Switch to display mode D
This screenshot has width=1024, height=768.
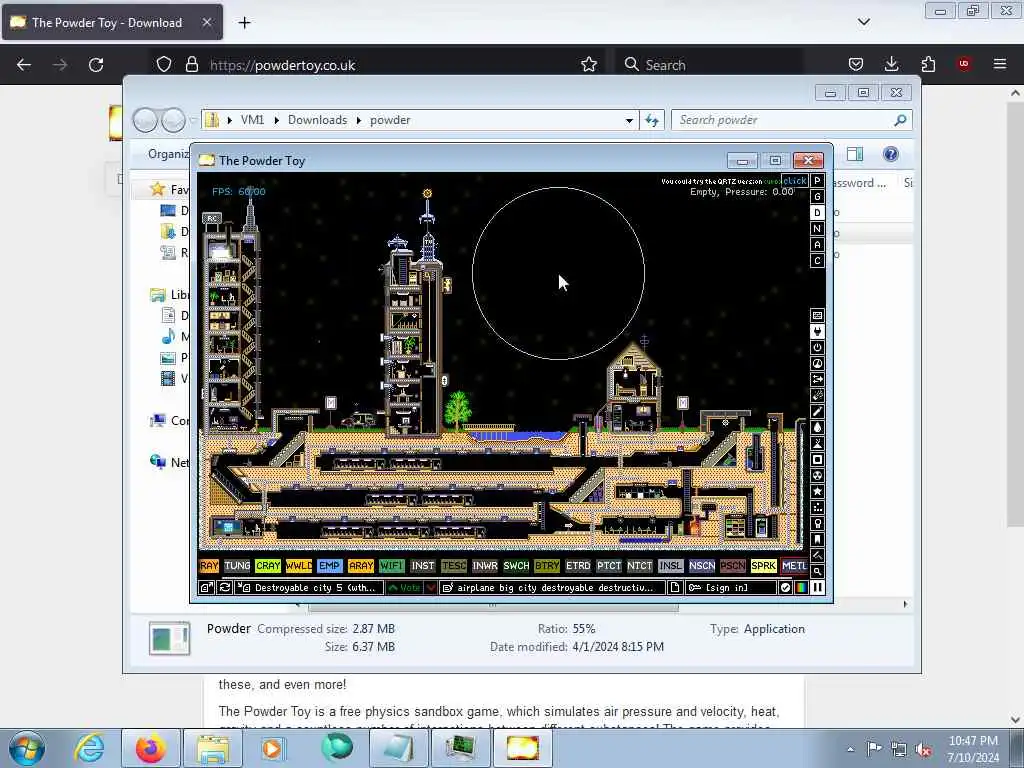(817, 212)
